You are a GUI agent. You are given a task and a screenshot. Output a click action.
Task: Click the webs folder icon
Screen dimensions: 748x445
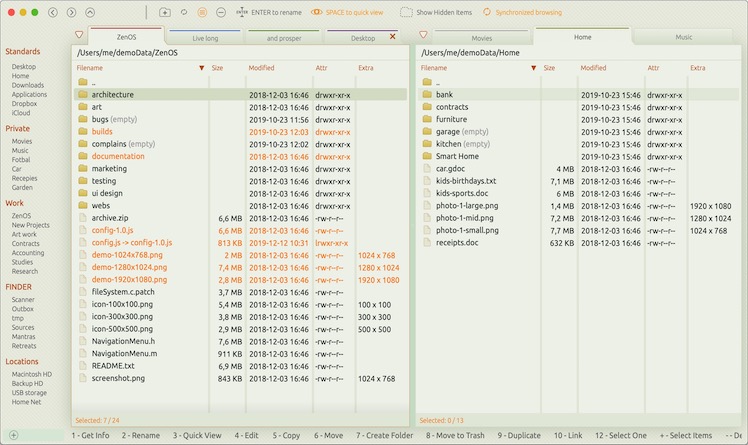click(x=83, y=205)
